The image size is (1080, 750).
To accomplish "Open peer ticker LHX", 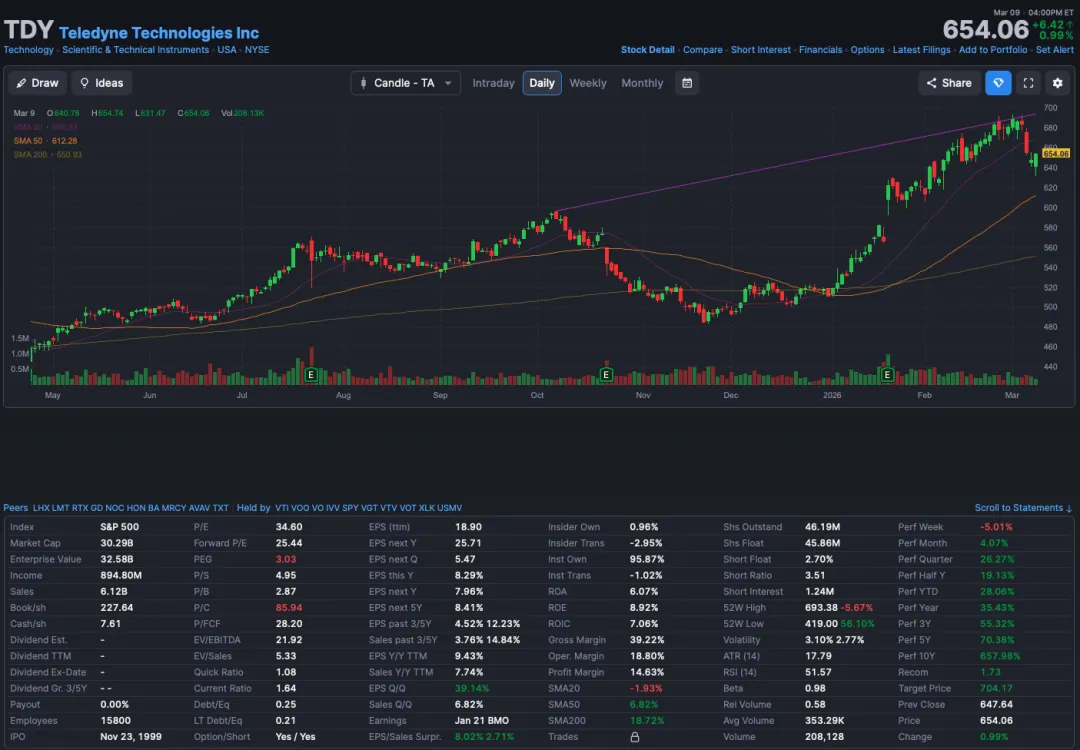I will [x=41, y=508].
